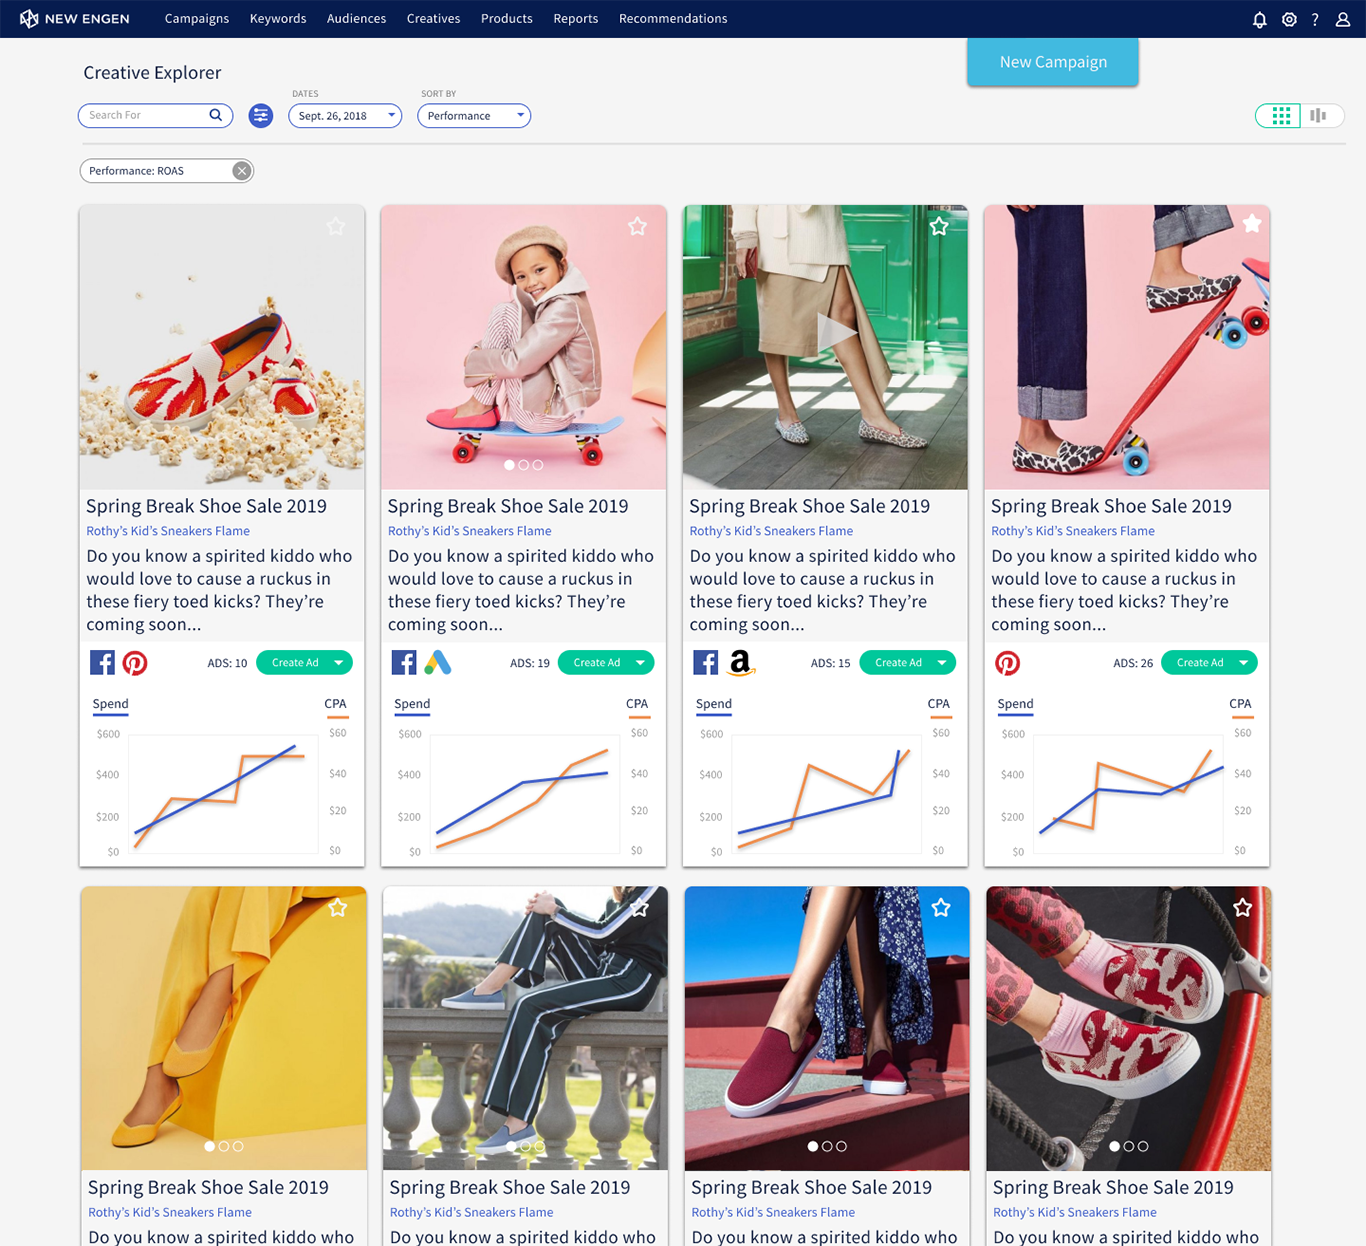This screenshot has width=1366, height=1246.
Task: Click the Amazon icon on the ADS: 15 card
Action: coord(740,663)
